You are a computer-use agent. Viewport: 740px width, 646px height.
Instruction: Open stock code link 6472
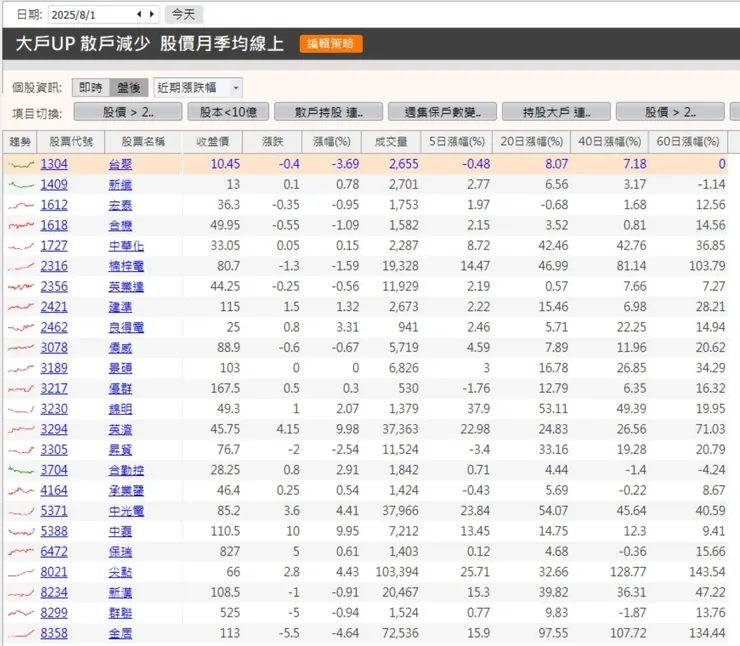[54, 552]
